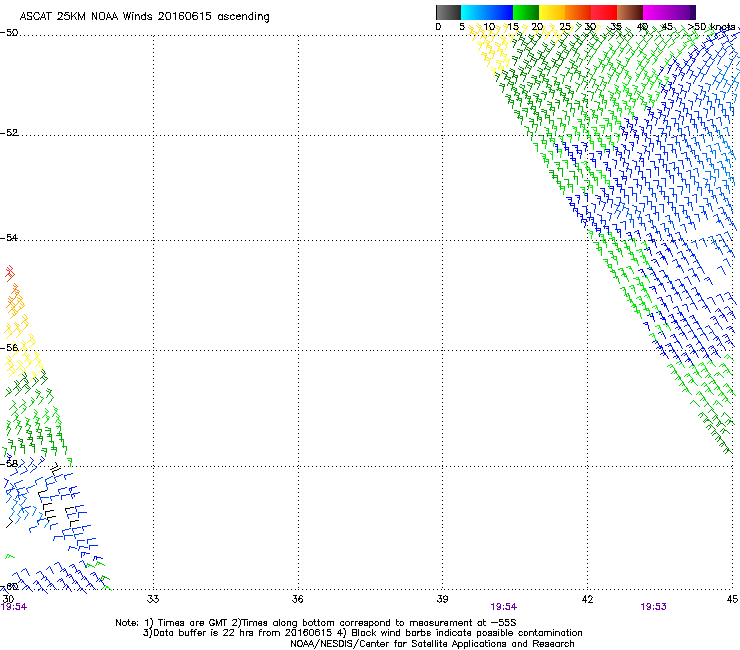Click the 39 longitude axis label
Screen dimensions: 740x650
click(442, 599)
